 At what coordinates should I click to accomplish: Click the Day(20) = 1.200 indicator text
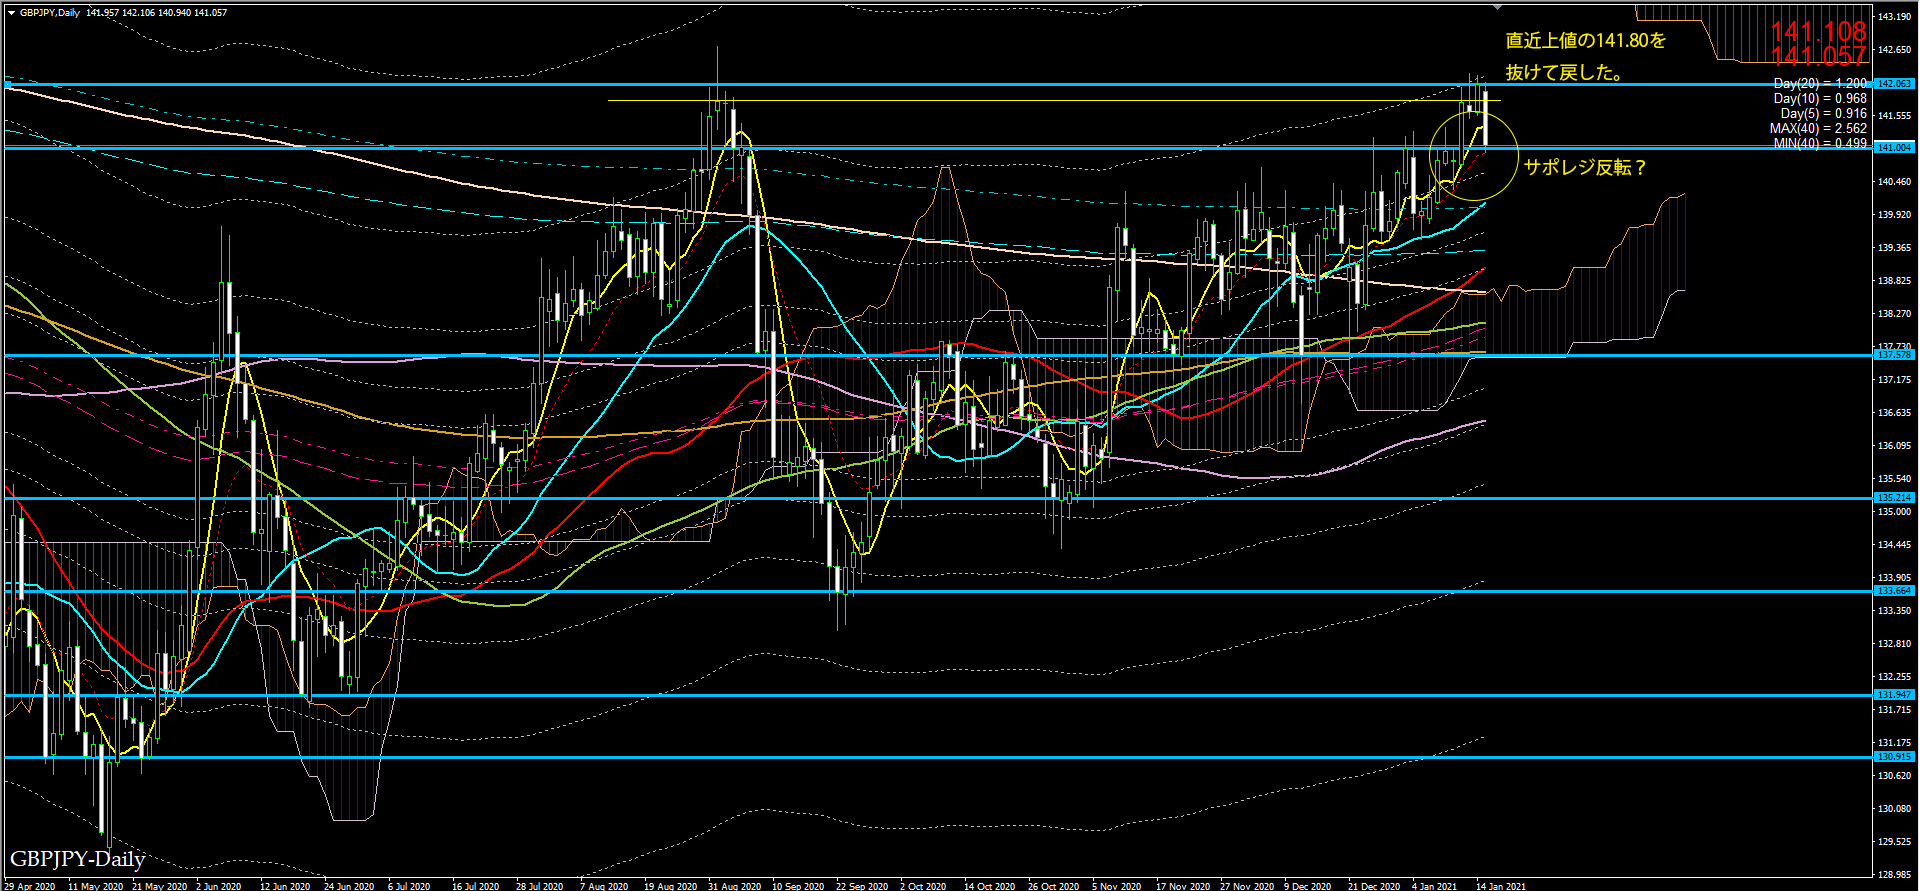1819,84
